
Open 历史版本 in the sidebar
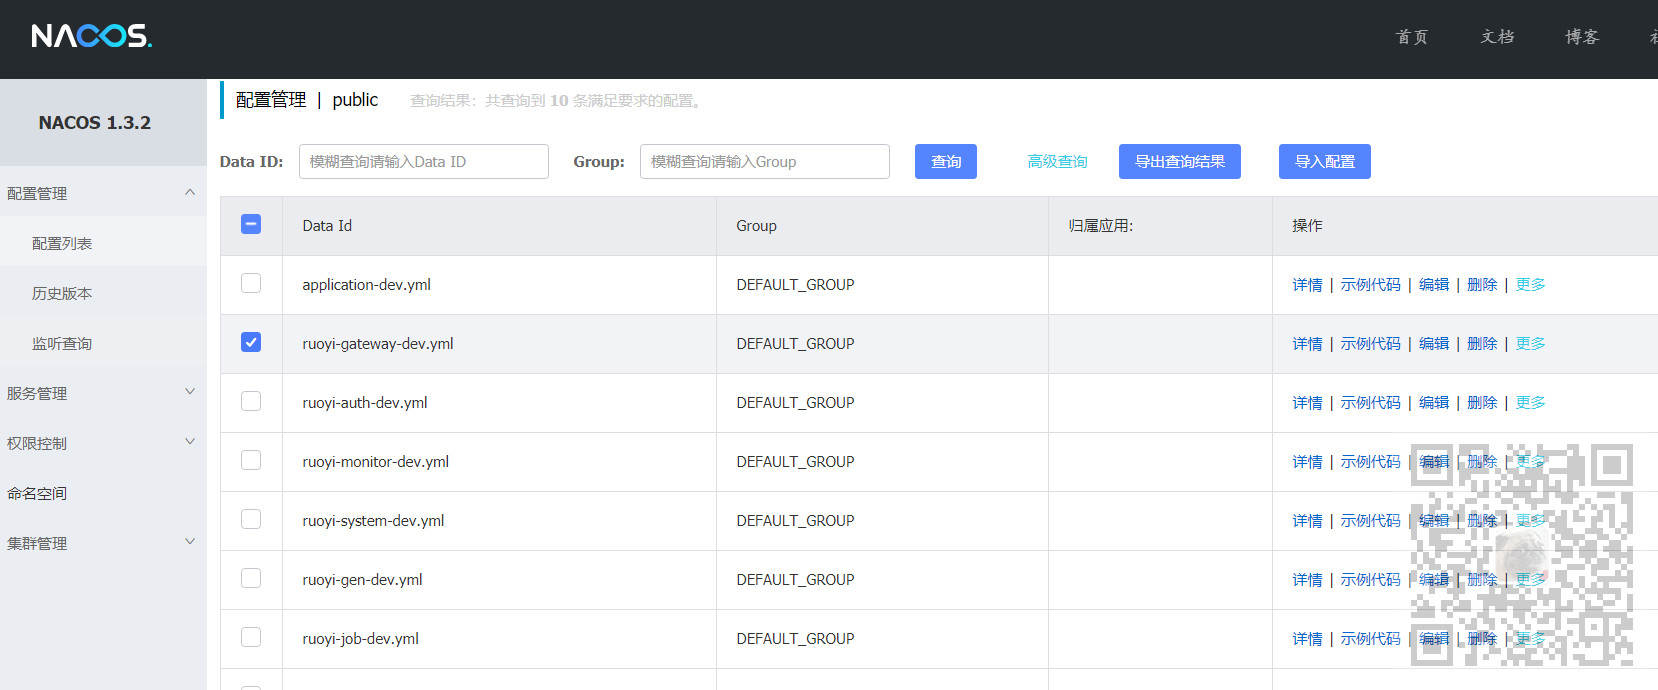[62, 293]
